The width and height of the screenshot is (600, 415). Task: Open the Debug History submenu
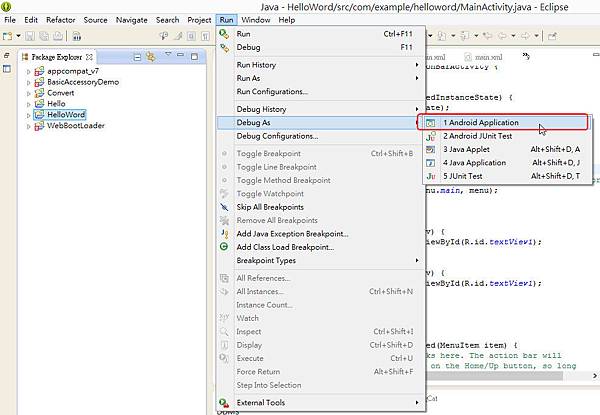click(x=321, y=109)
